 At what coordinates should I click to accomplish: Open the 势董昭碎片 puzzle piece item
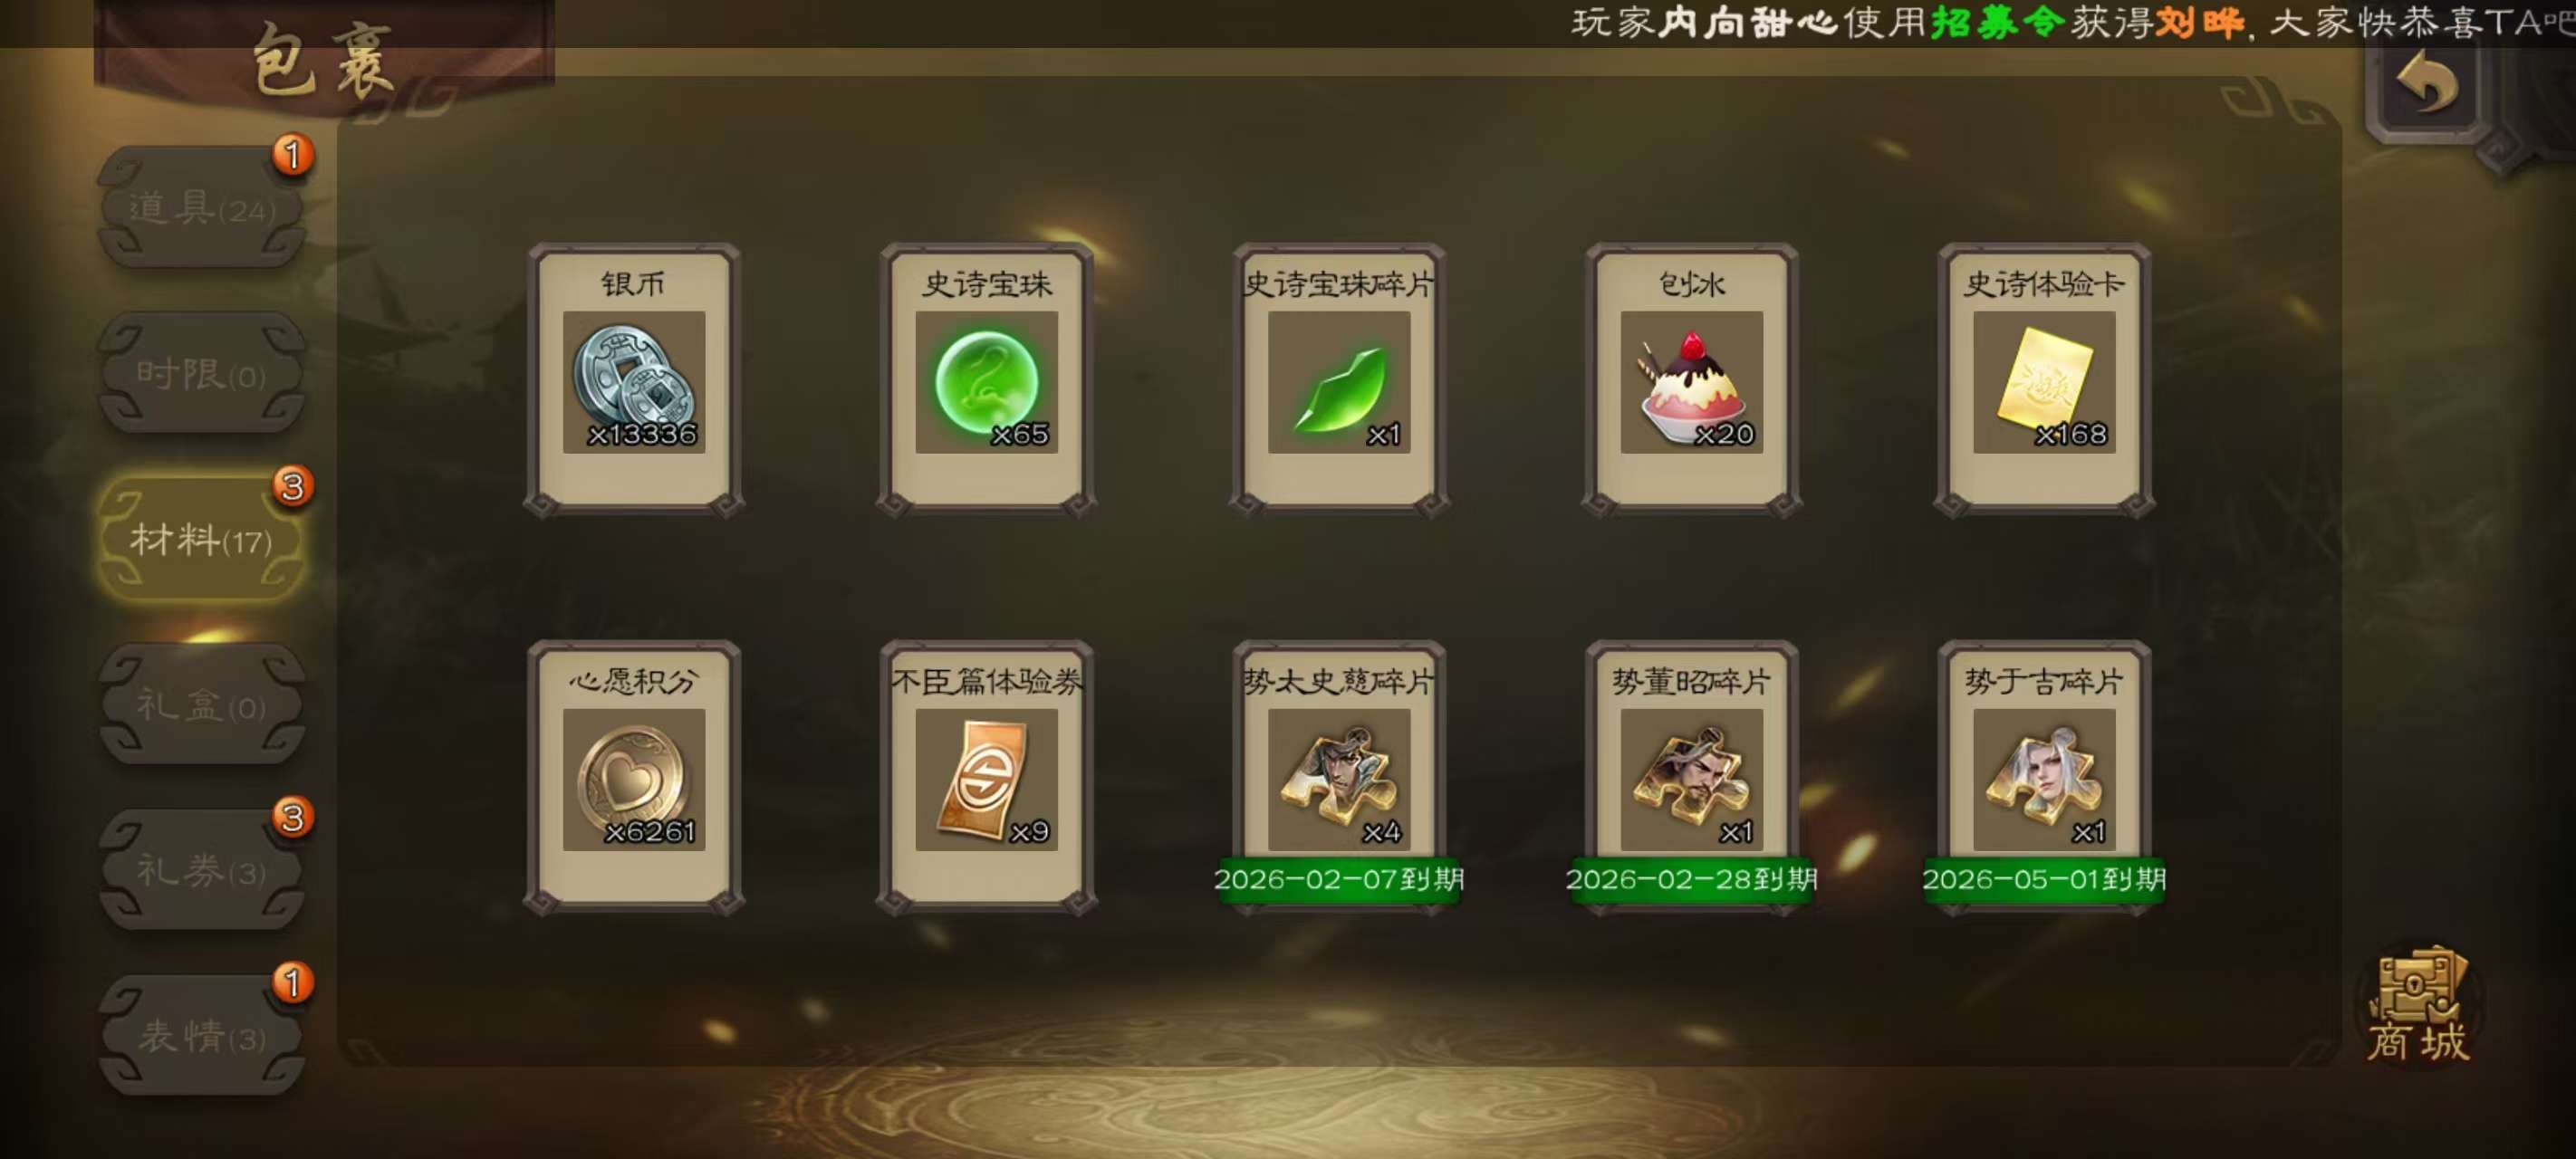(1691, 777)
